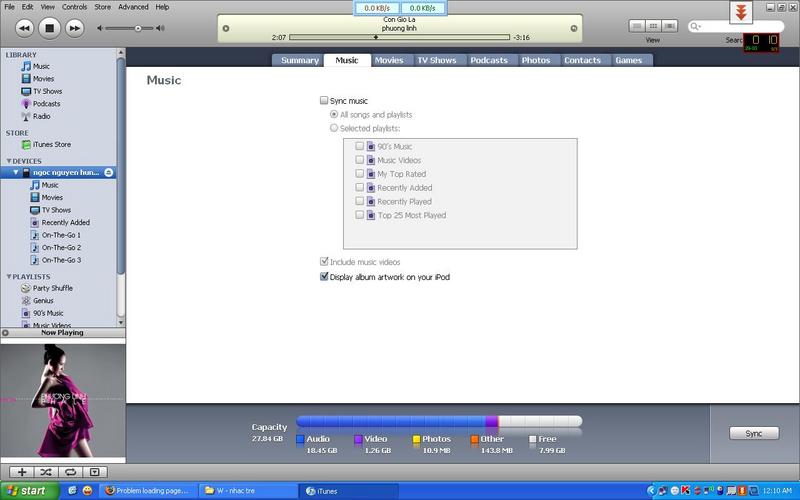
Task: Enable the Sync music checkbox
Action: click(324, 101)
